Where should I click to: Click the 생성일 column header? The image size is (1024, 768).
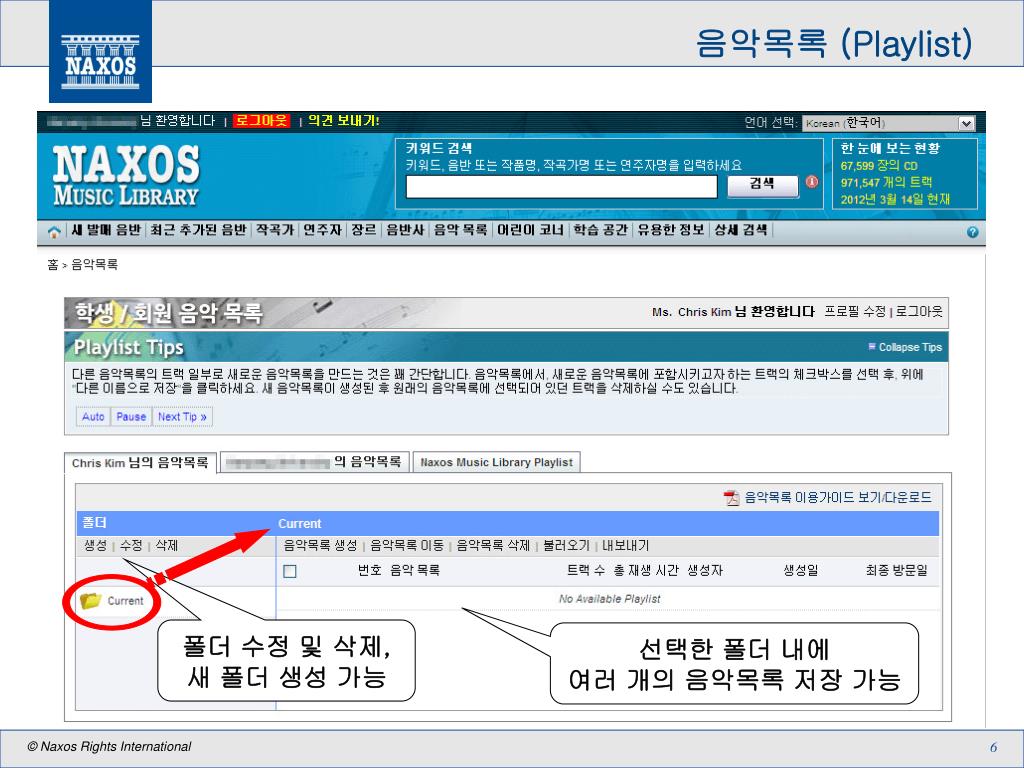tap(801, 571)
